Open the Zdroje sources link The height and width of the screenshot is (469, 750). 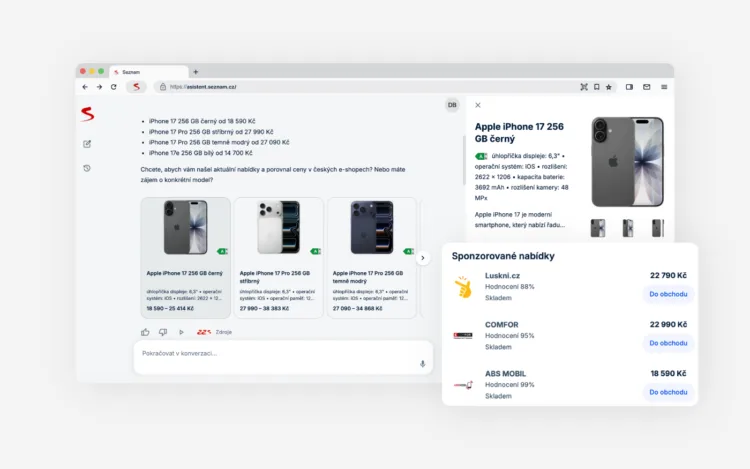[223, 332]
